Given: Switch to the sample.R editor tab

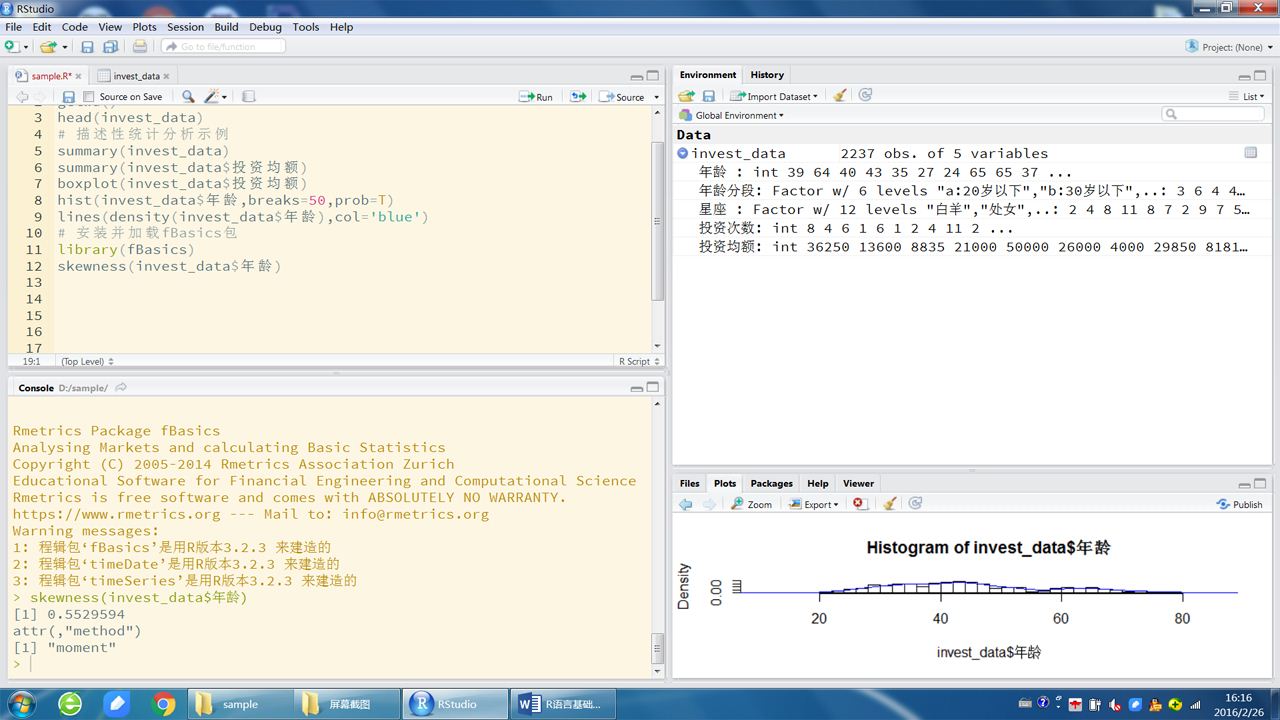Looking at the screenshot, I should coord(51,76).
